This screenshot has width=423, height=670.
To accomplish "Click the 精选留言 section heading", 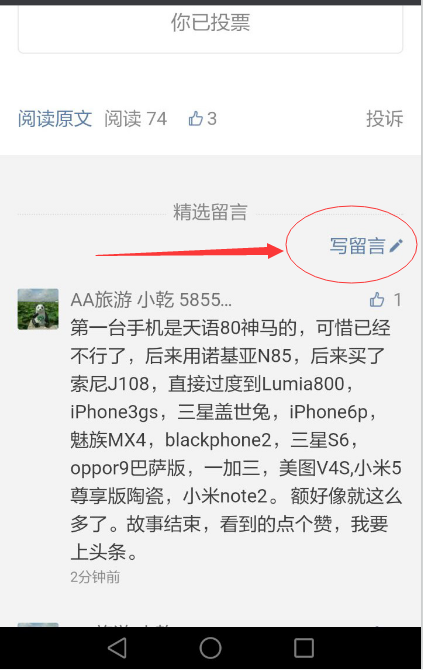I will click(x=210, y=212).
